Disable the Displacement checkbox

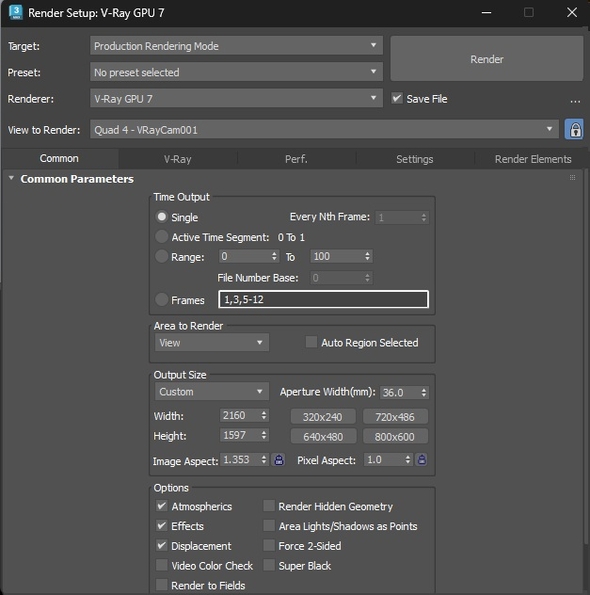click(162, 545)
